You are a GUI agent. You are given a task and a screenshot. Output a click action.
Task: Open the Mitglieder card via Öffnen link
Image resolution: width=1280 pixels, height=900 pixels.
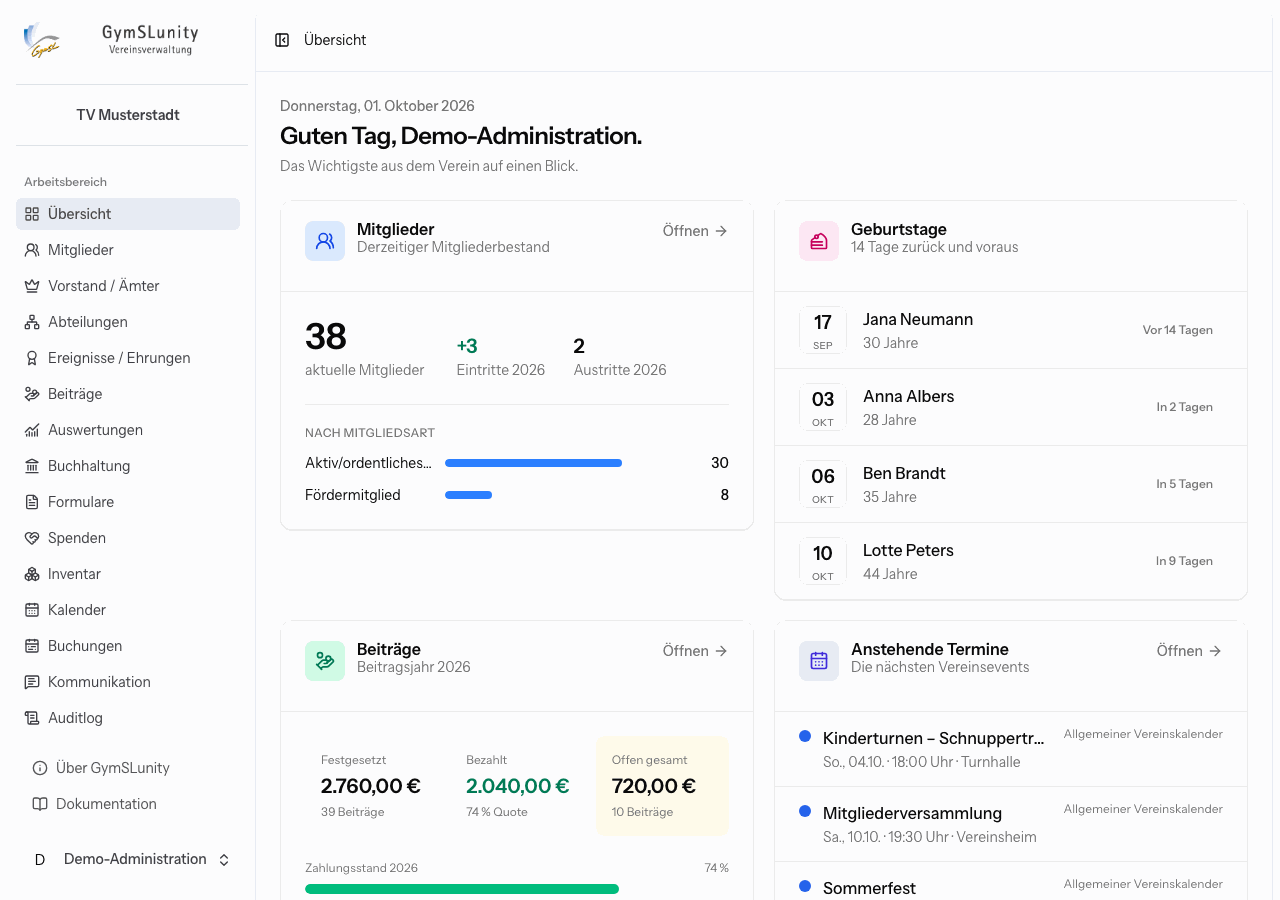click(x=695, y=231)
